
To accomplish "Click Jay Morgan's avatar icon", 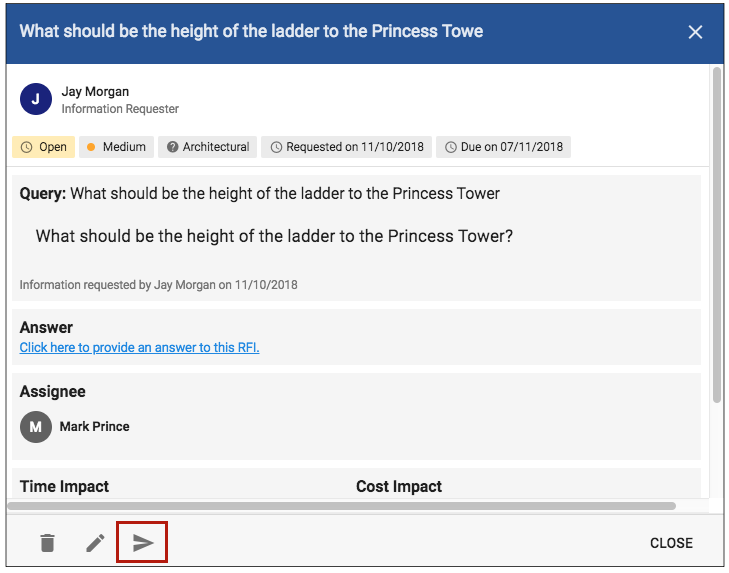I will [x=36, y=98].
